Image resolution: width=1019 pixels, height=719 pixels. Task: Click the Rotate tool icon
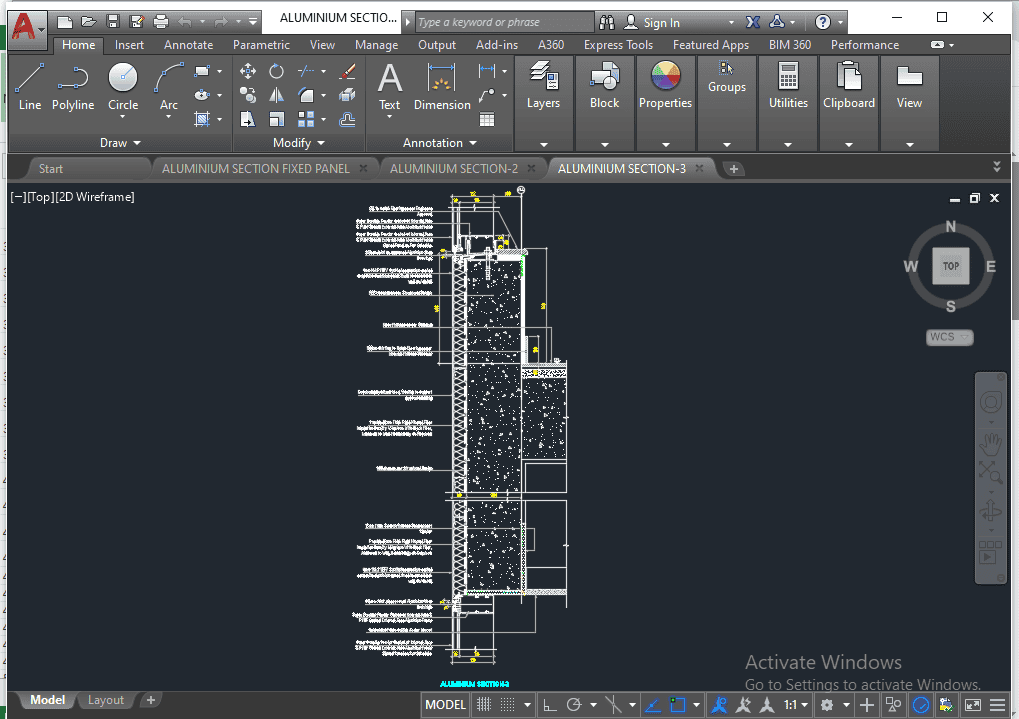[276, 71]
